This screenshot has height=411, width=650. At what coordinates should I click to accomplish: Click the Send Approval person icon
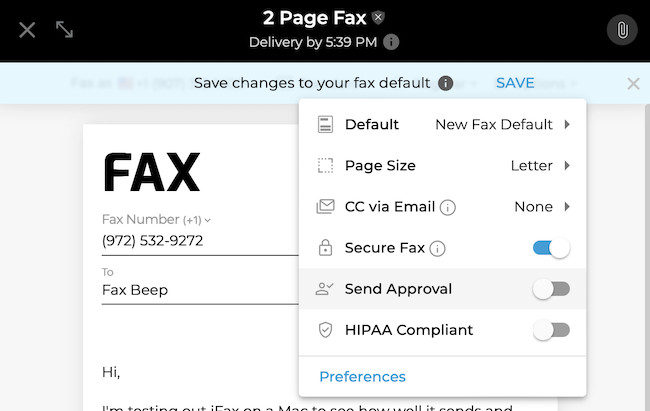click(x=324, y=289)
